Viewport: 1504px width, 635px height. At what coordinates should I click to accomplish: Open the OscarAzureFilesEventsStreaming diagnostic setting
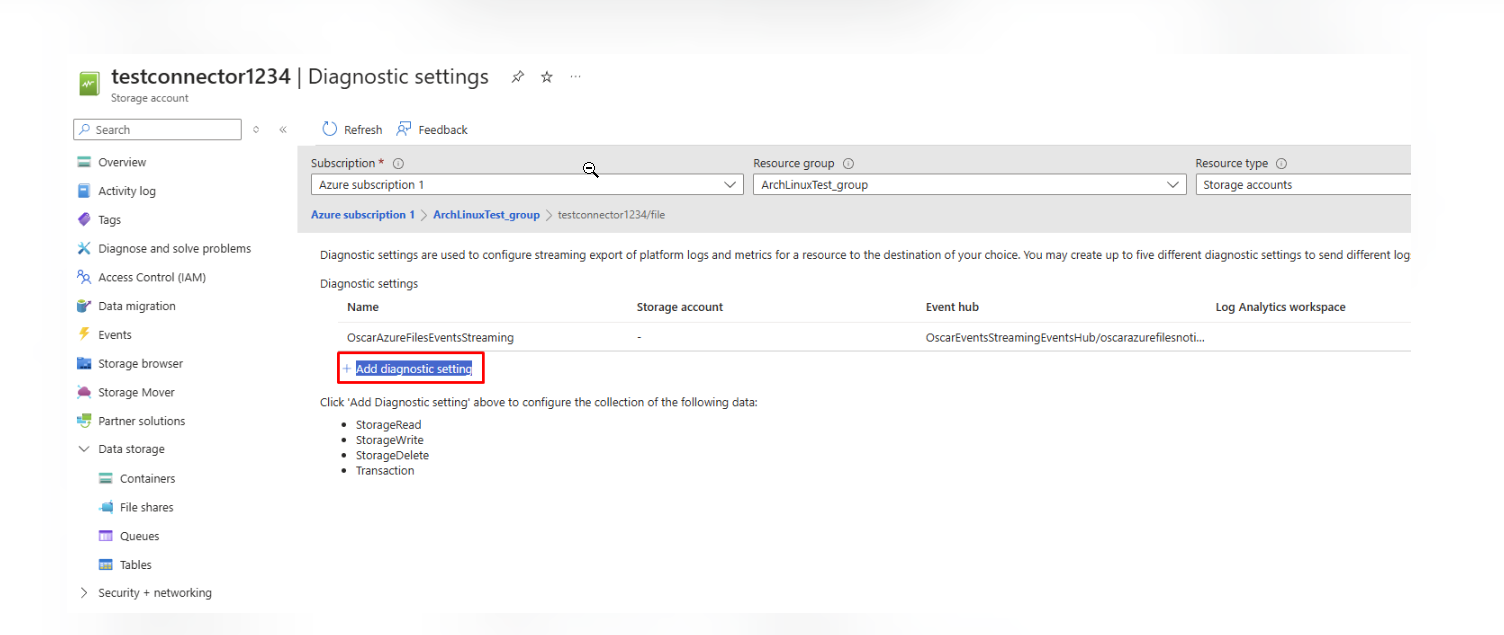pyautogui.click(x=430, y=338)
